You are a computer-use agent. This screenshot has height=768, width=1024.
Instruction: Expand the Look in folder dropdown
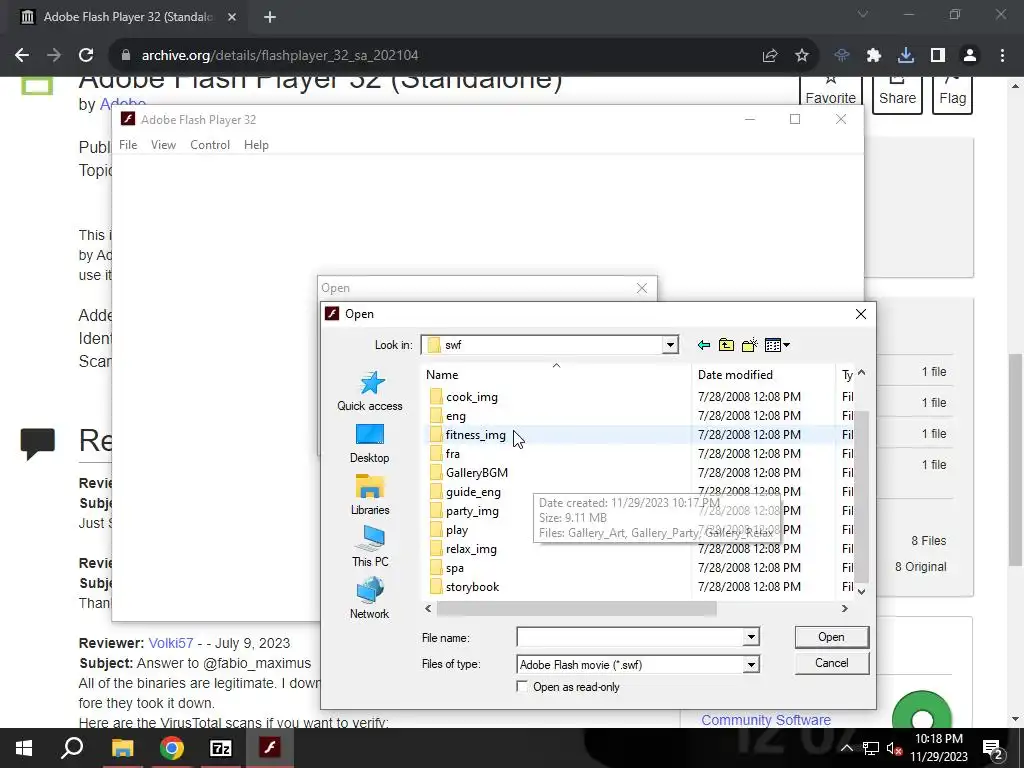(x=669, y=345)
